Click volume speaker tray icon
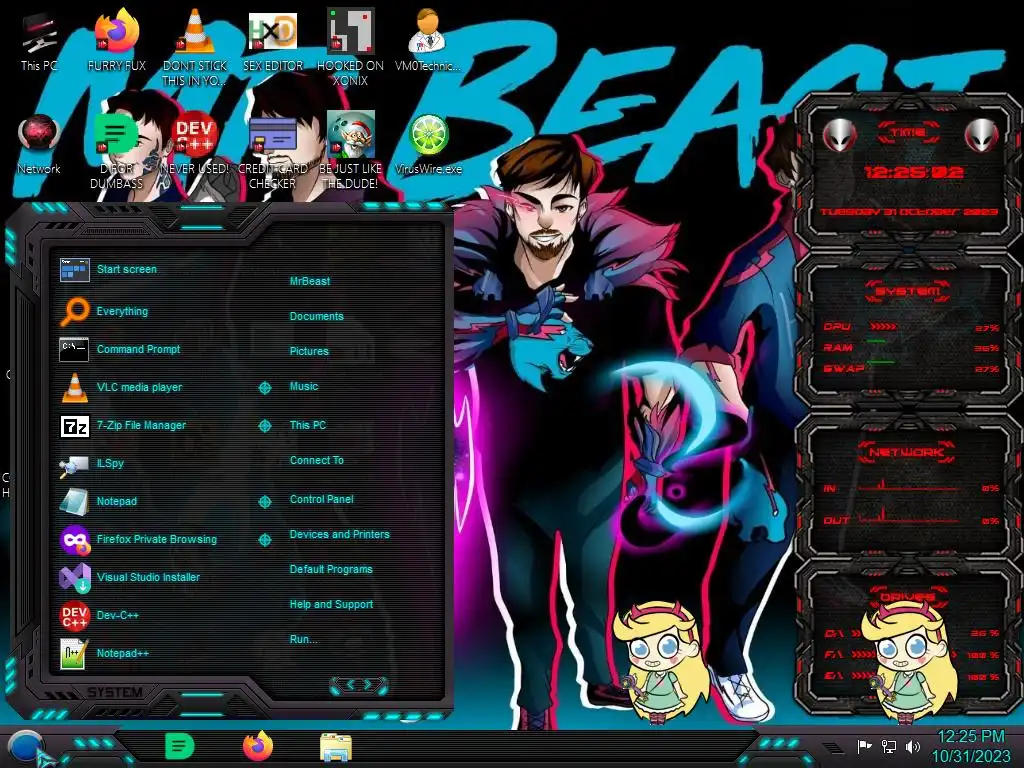This screenshot has width=1024, height=768. [x=913, y=746]
